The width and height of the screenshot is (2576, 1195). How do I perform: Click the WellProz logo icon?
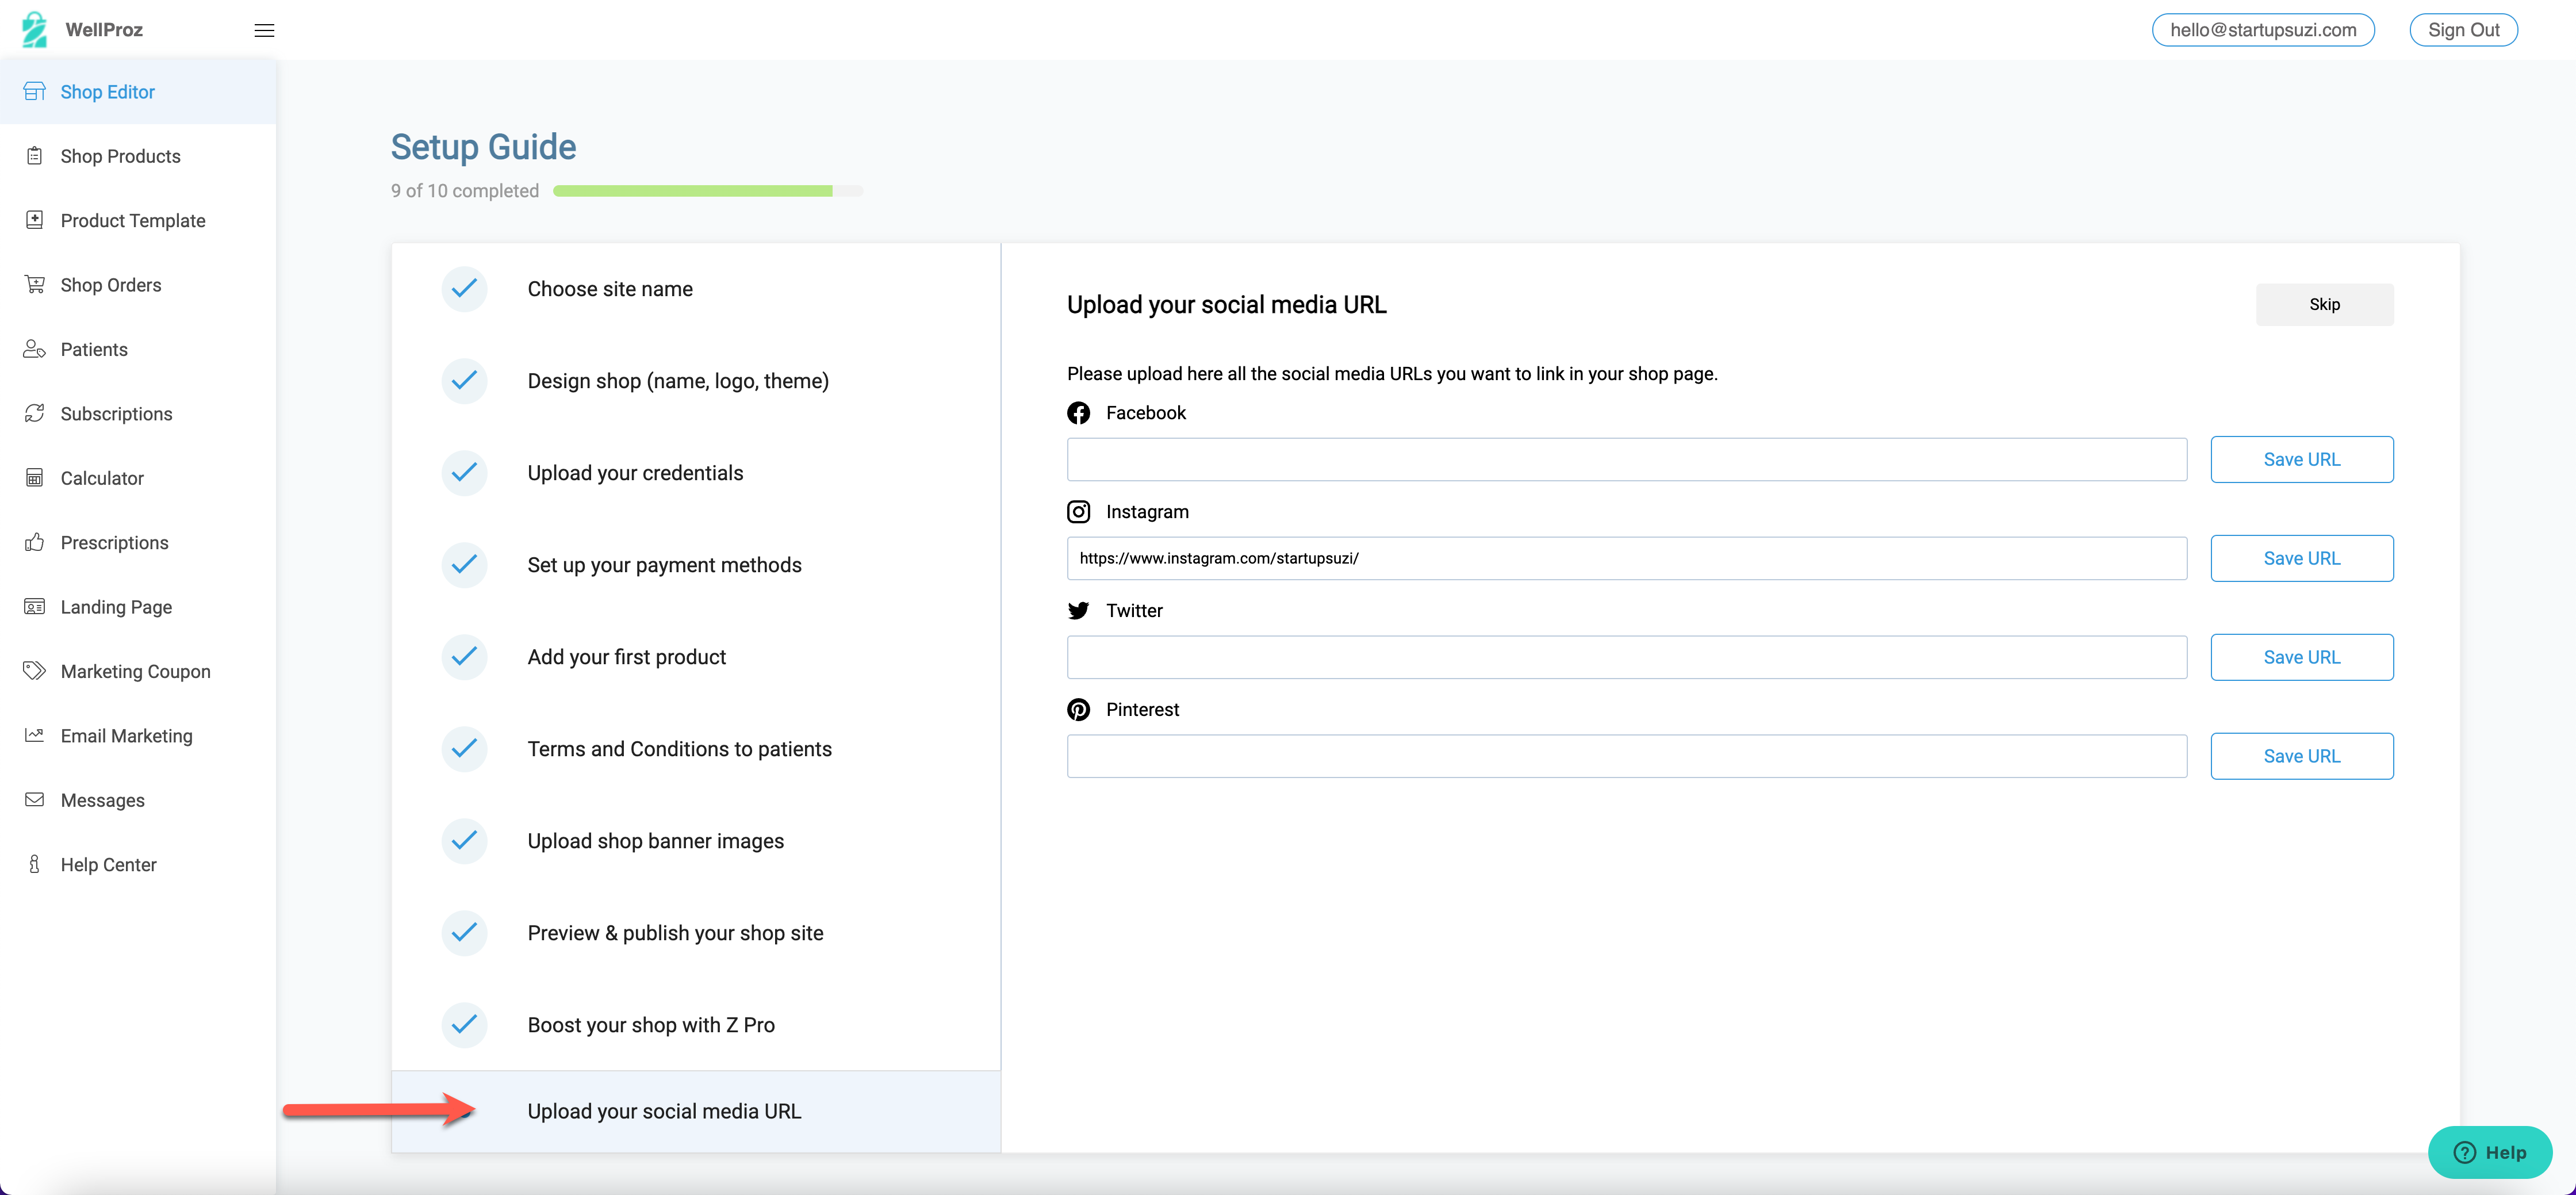[x=34, y=29]
